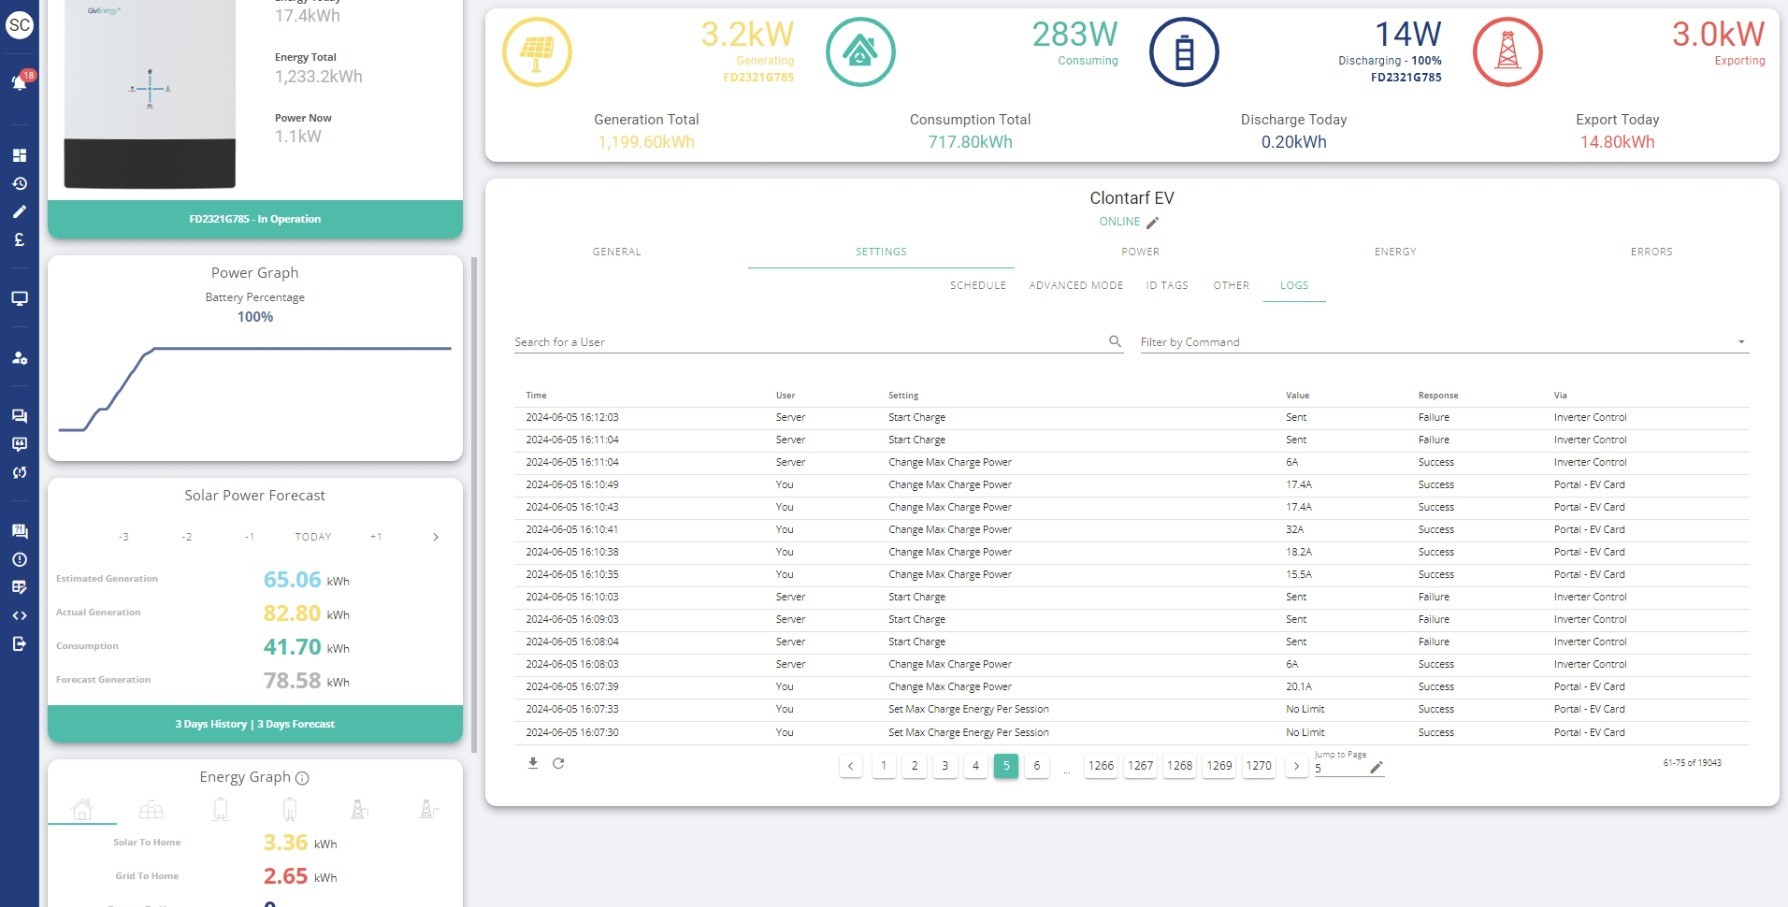This screenshot has width=1788, height=907.
Task: Open the Energy Graph info icon
Action: point(302,778)
